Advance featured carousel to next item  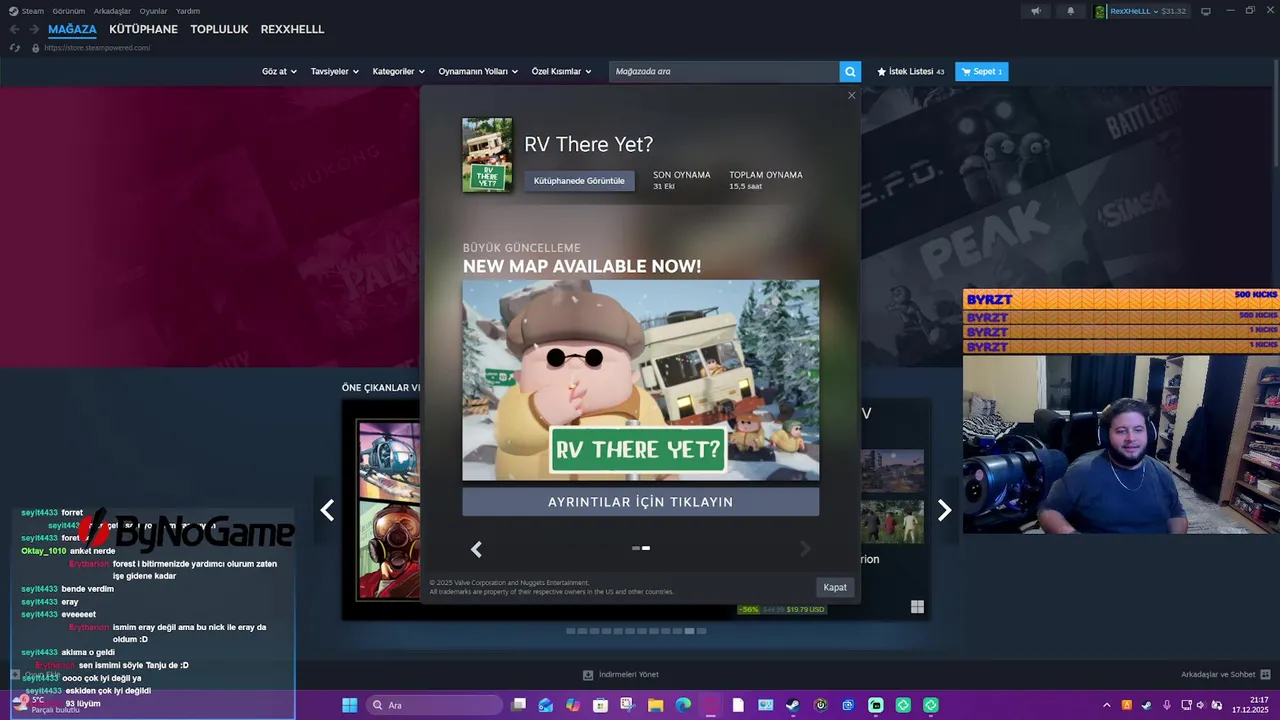(x=944, y=510)
